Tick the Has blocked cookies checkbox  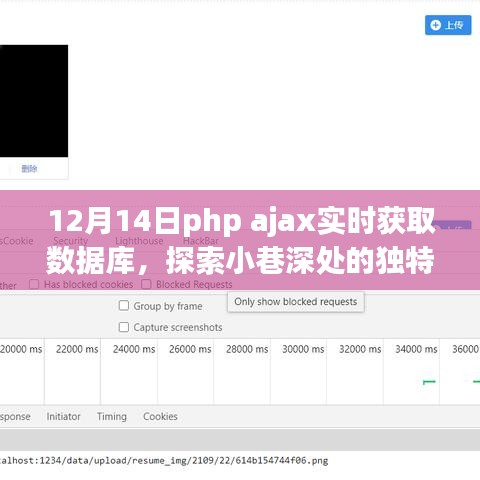pos(34,284)
